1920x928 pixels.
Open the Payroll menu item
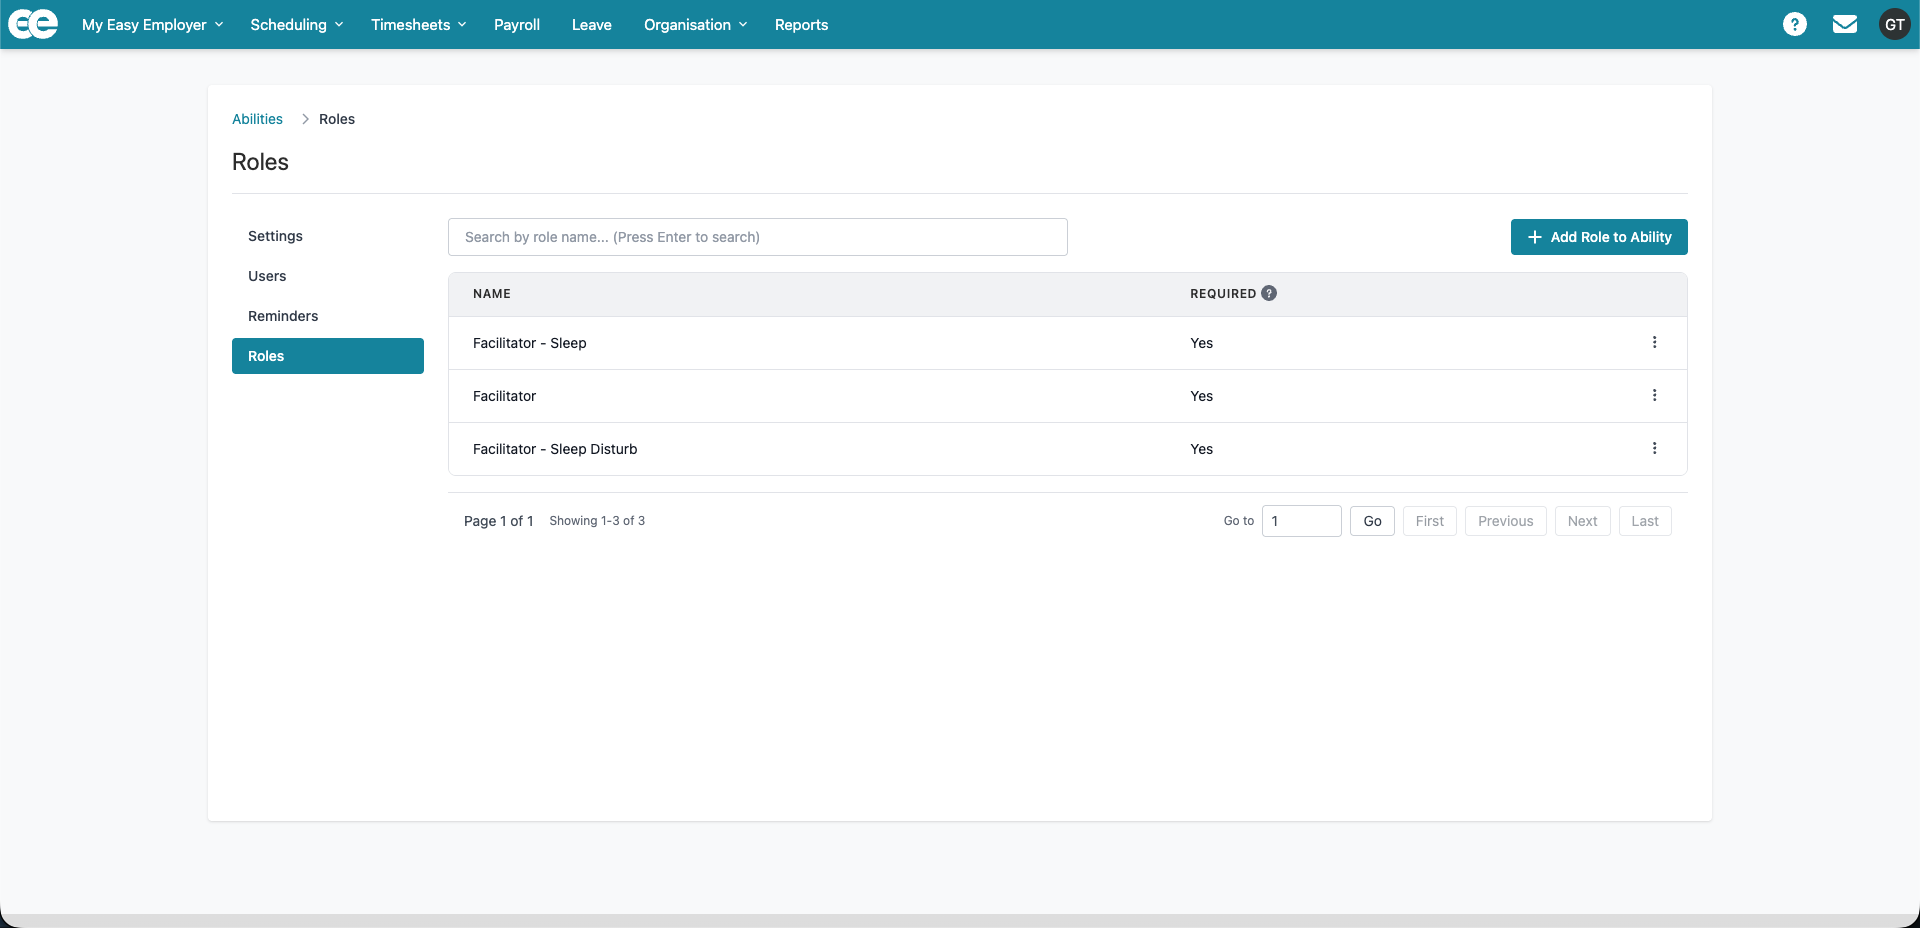coord(517,24)
